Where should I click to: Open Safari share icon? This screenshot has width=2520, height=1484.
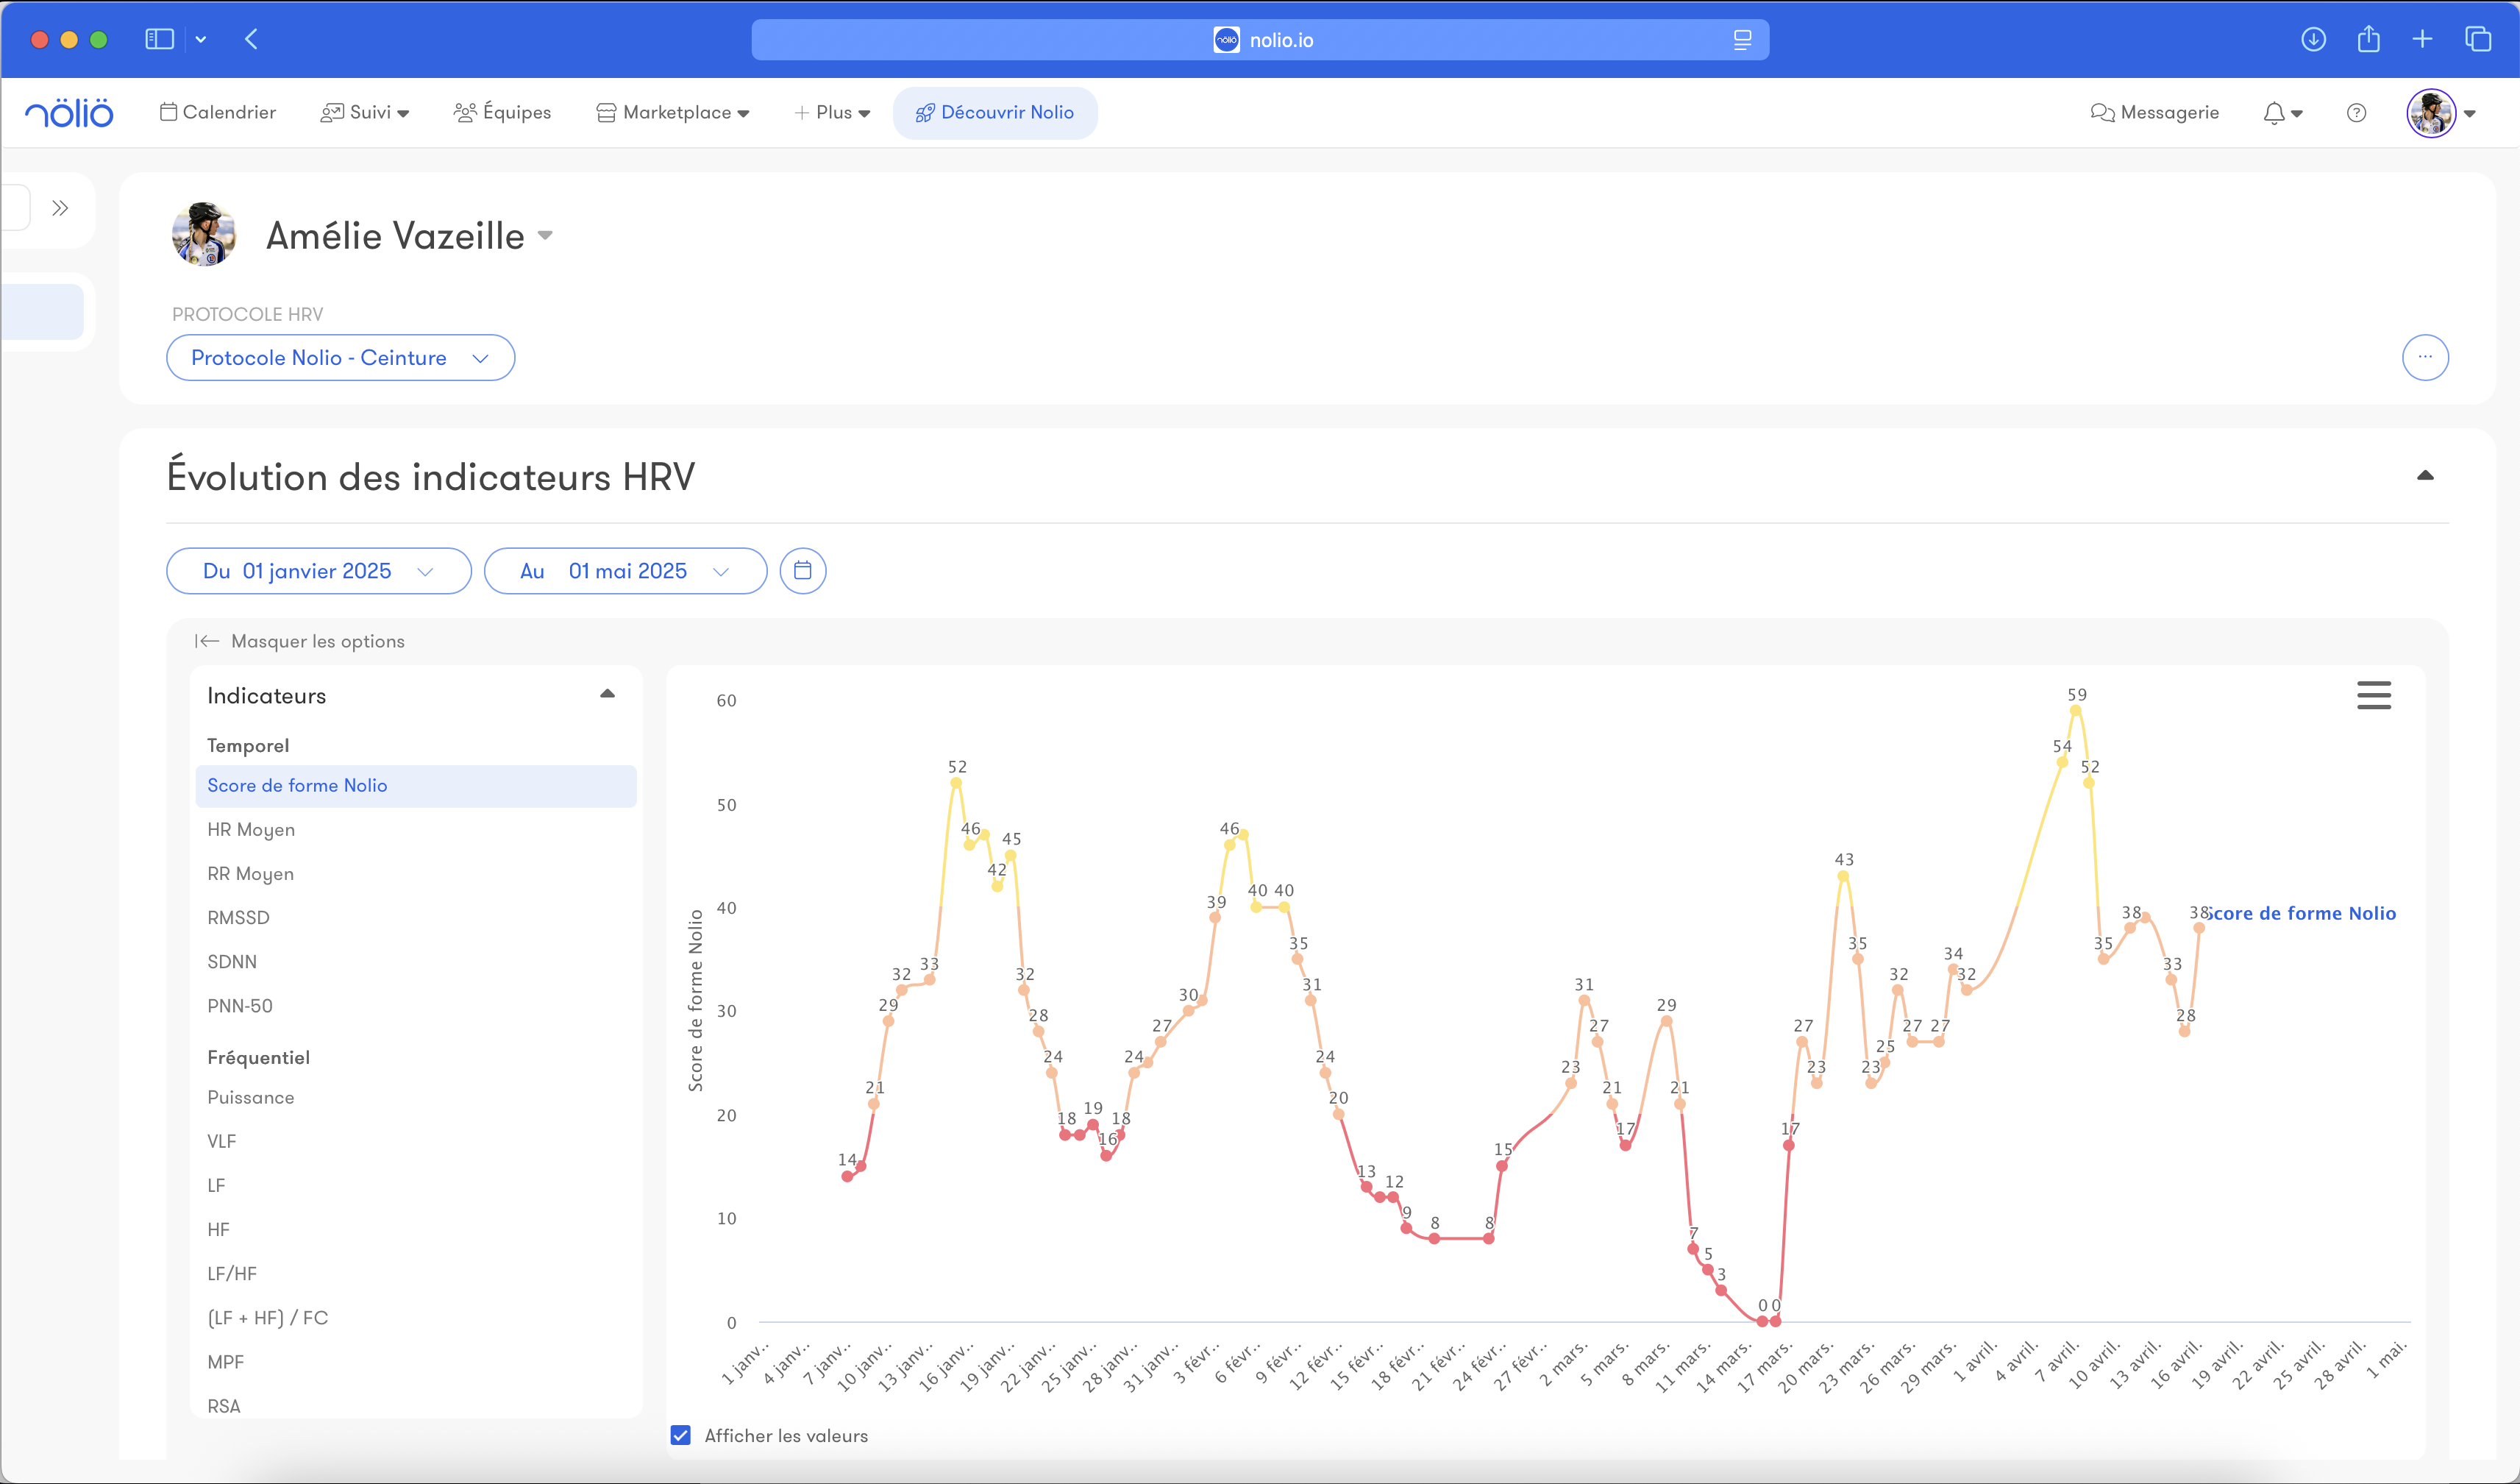point(2368,40)
